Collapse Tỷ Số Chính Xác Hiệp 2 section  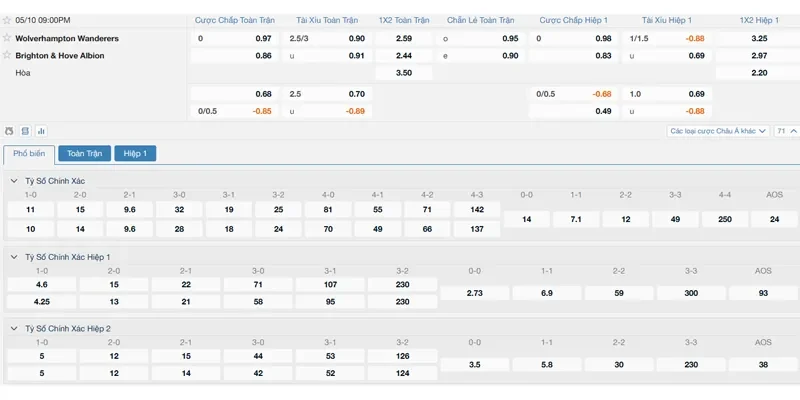pyautogui.click(x=13, y=328)
